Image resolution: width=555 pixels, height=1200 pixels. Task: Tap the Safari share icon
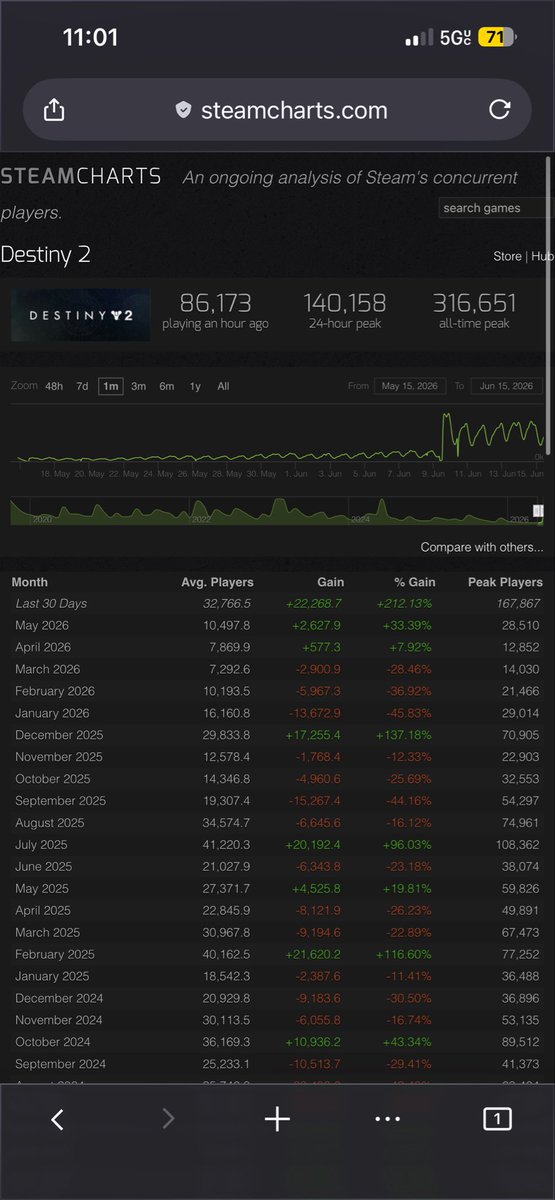click(x=54, y=110)
